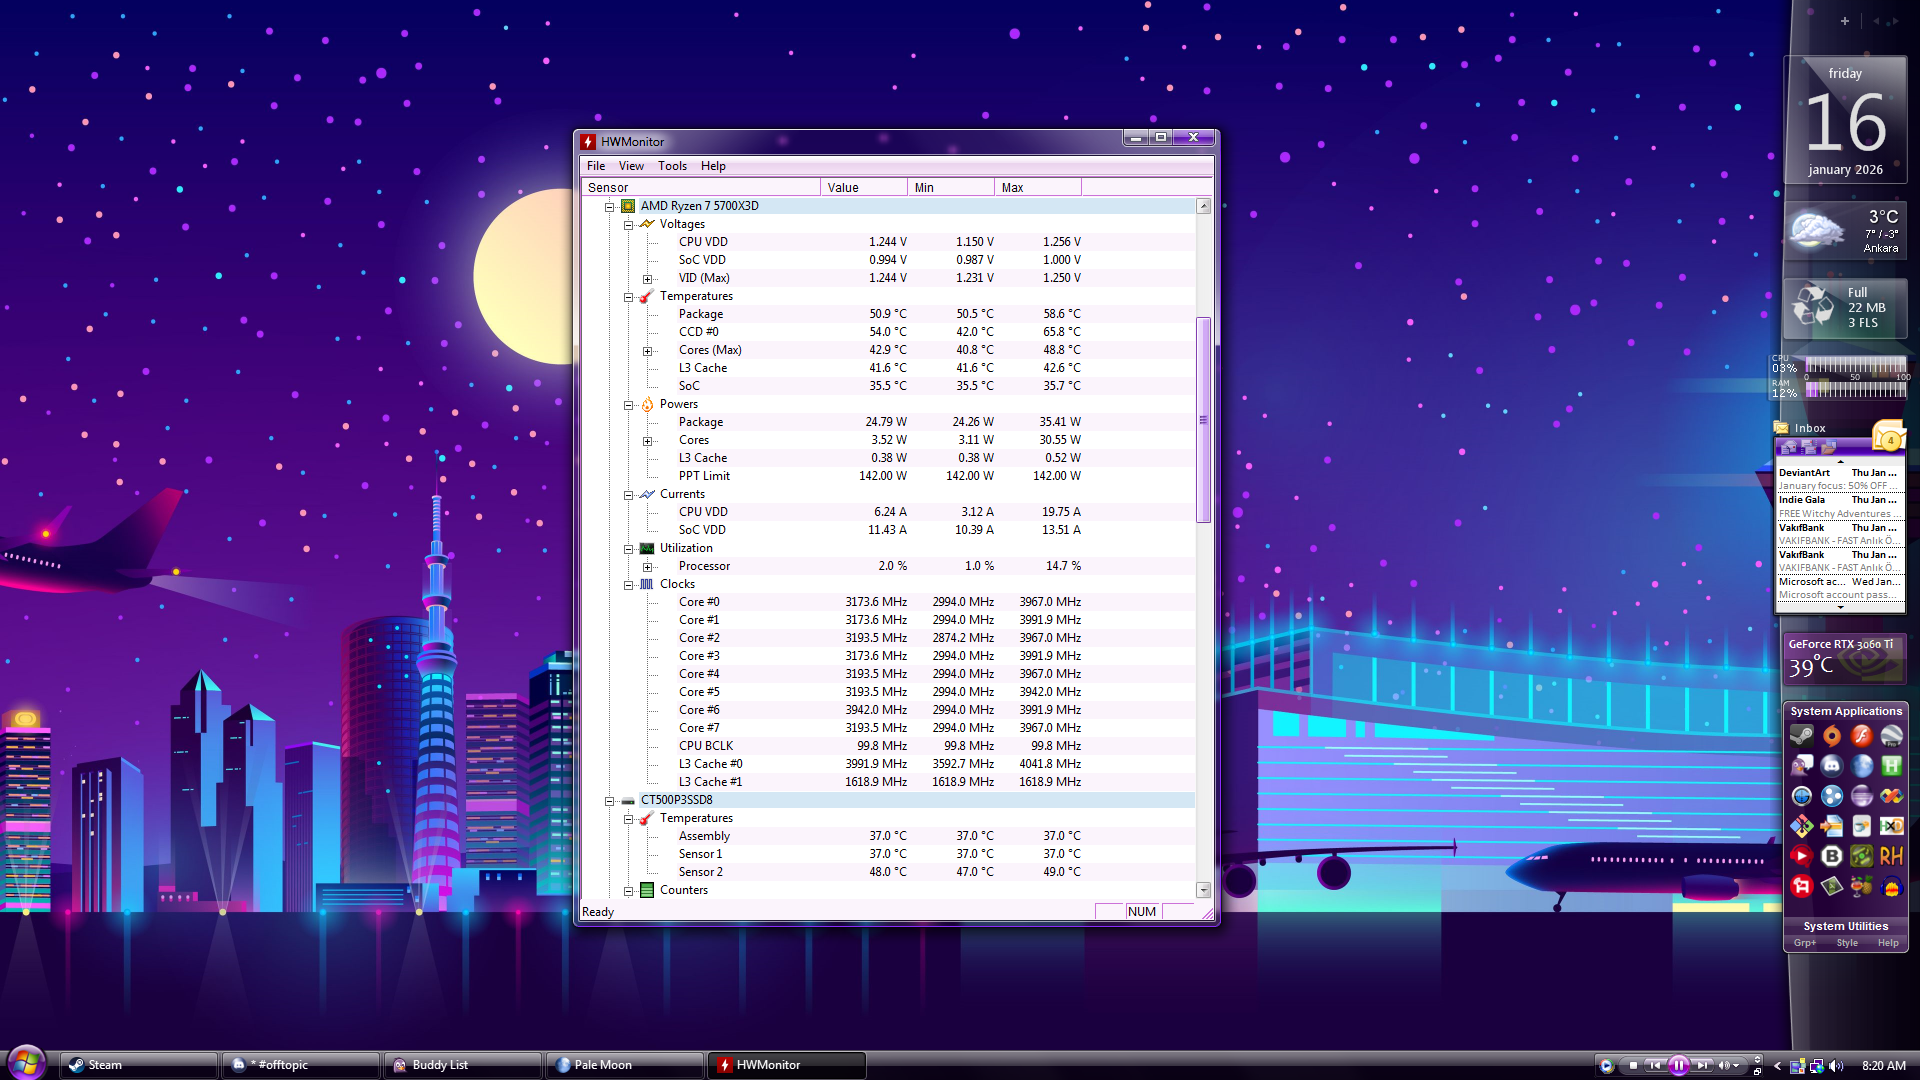Switch to Pale Moon in the taskbar
Viewport: 1920px width, 1080px height.
tap(625, 1065)
